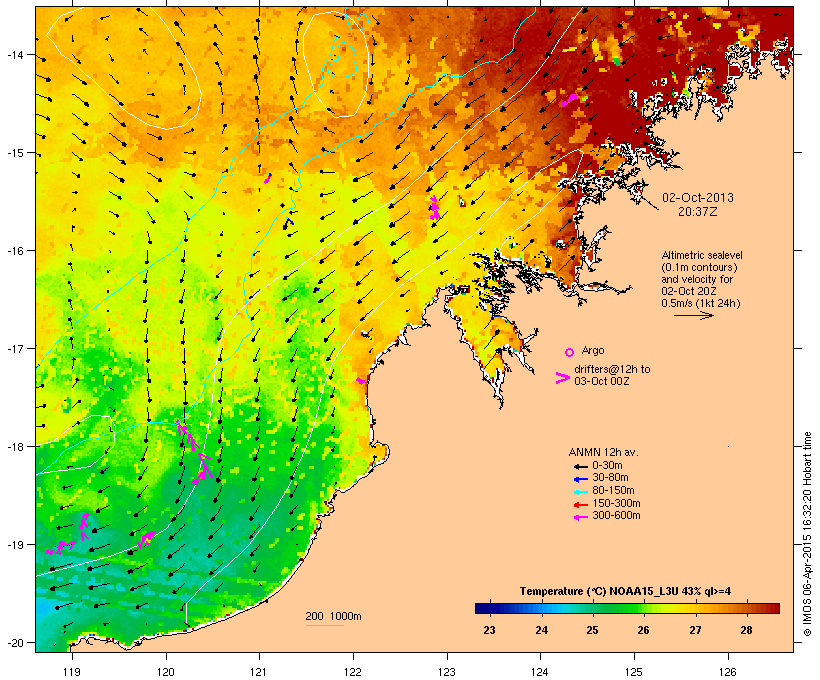Click the date label 02-Oct-2013
The width and height of the screenshot is (820, 680).
(x=698, y=198)
